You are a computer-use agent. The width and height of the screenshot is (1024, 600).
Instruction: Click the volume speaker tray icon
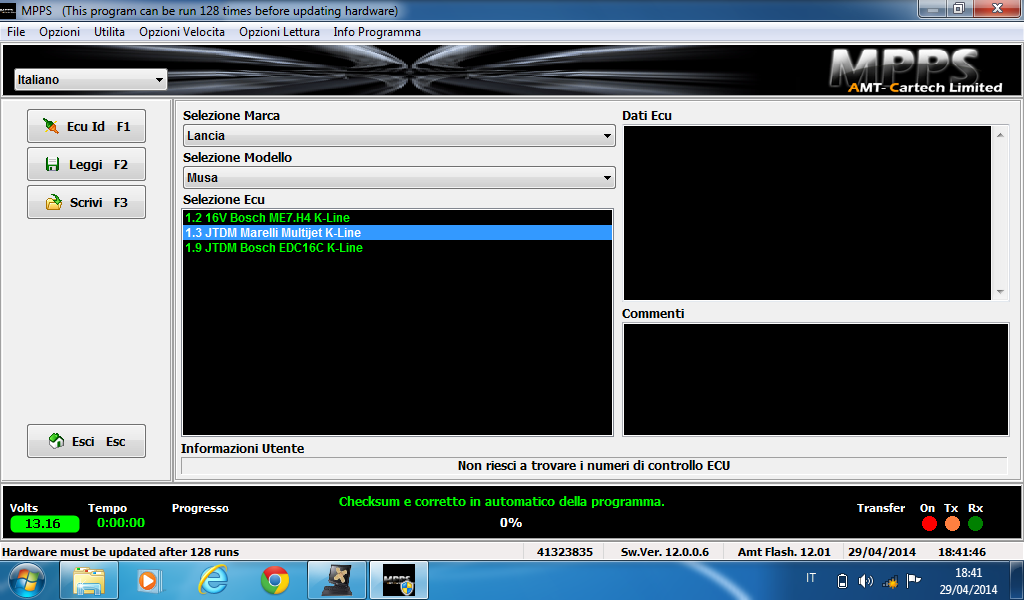(866, 581)
